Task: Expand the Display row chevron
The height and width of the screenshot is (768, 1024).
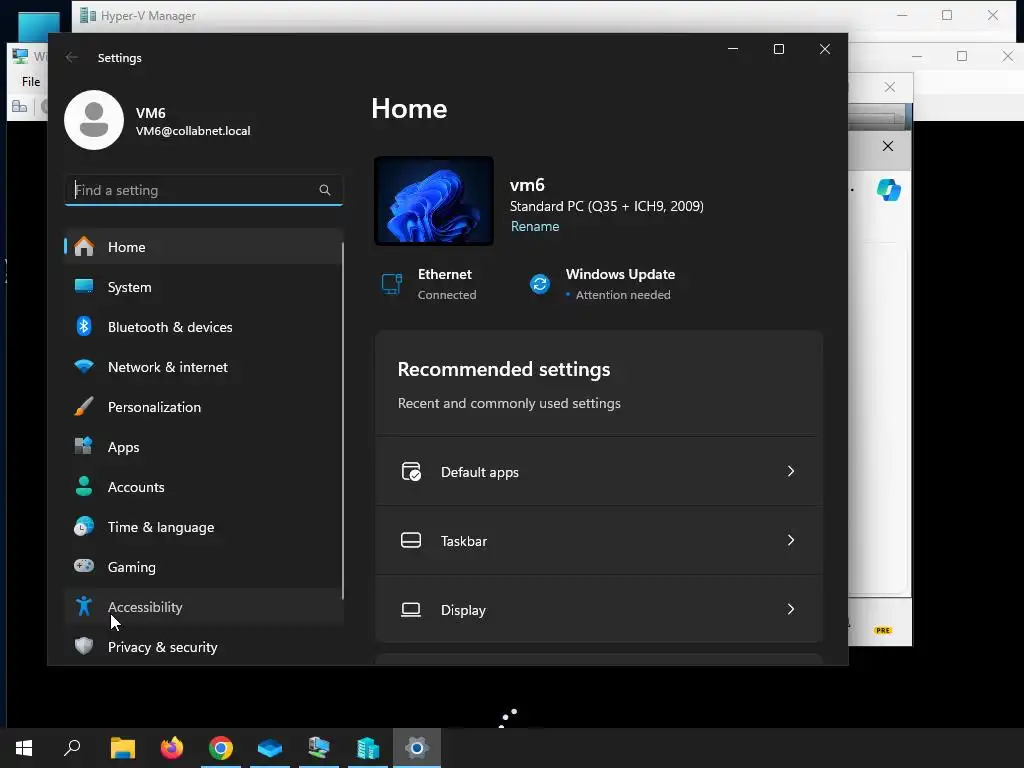Action: [791, 609]
